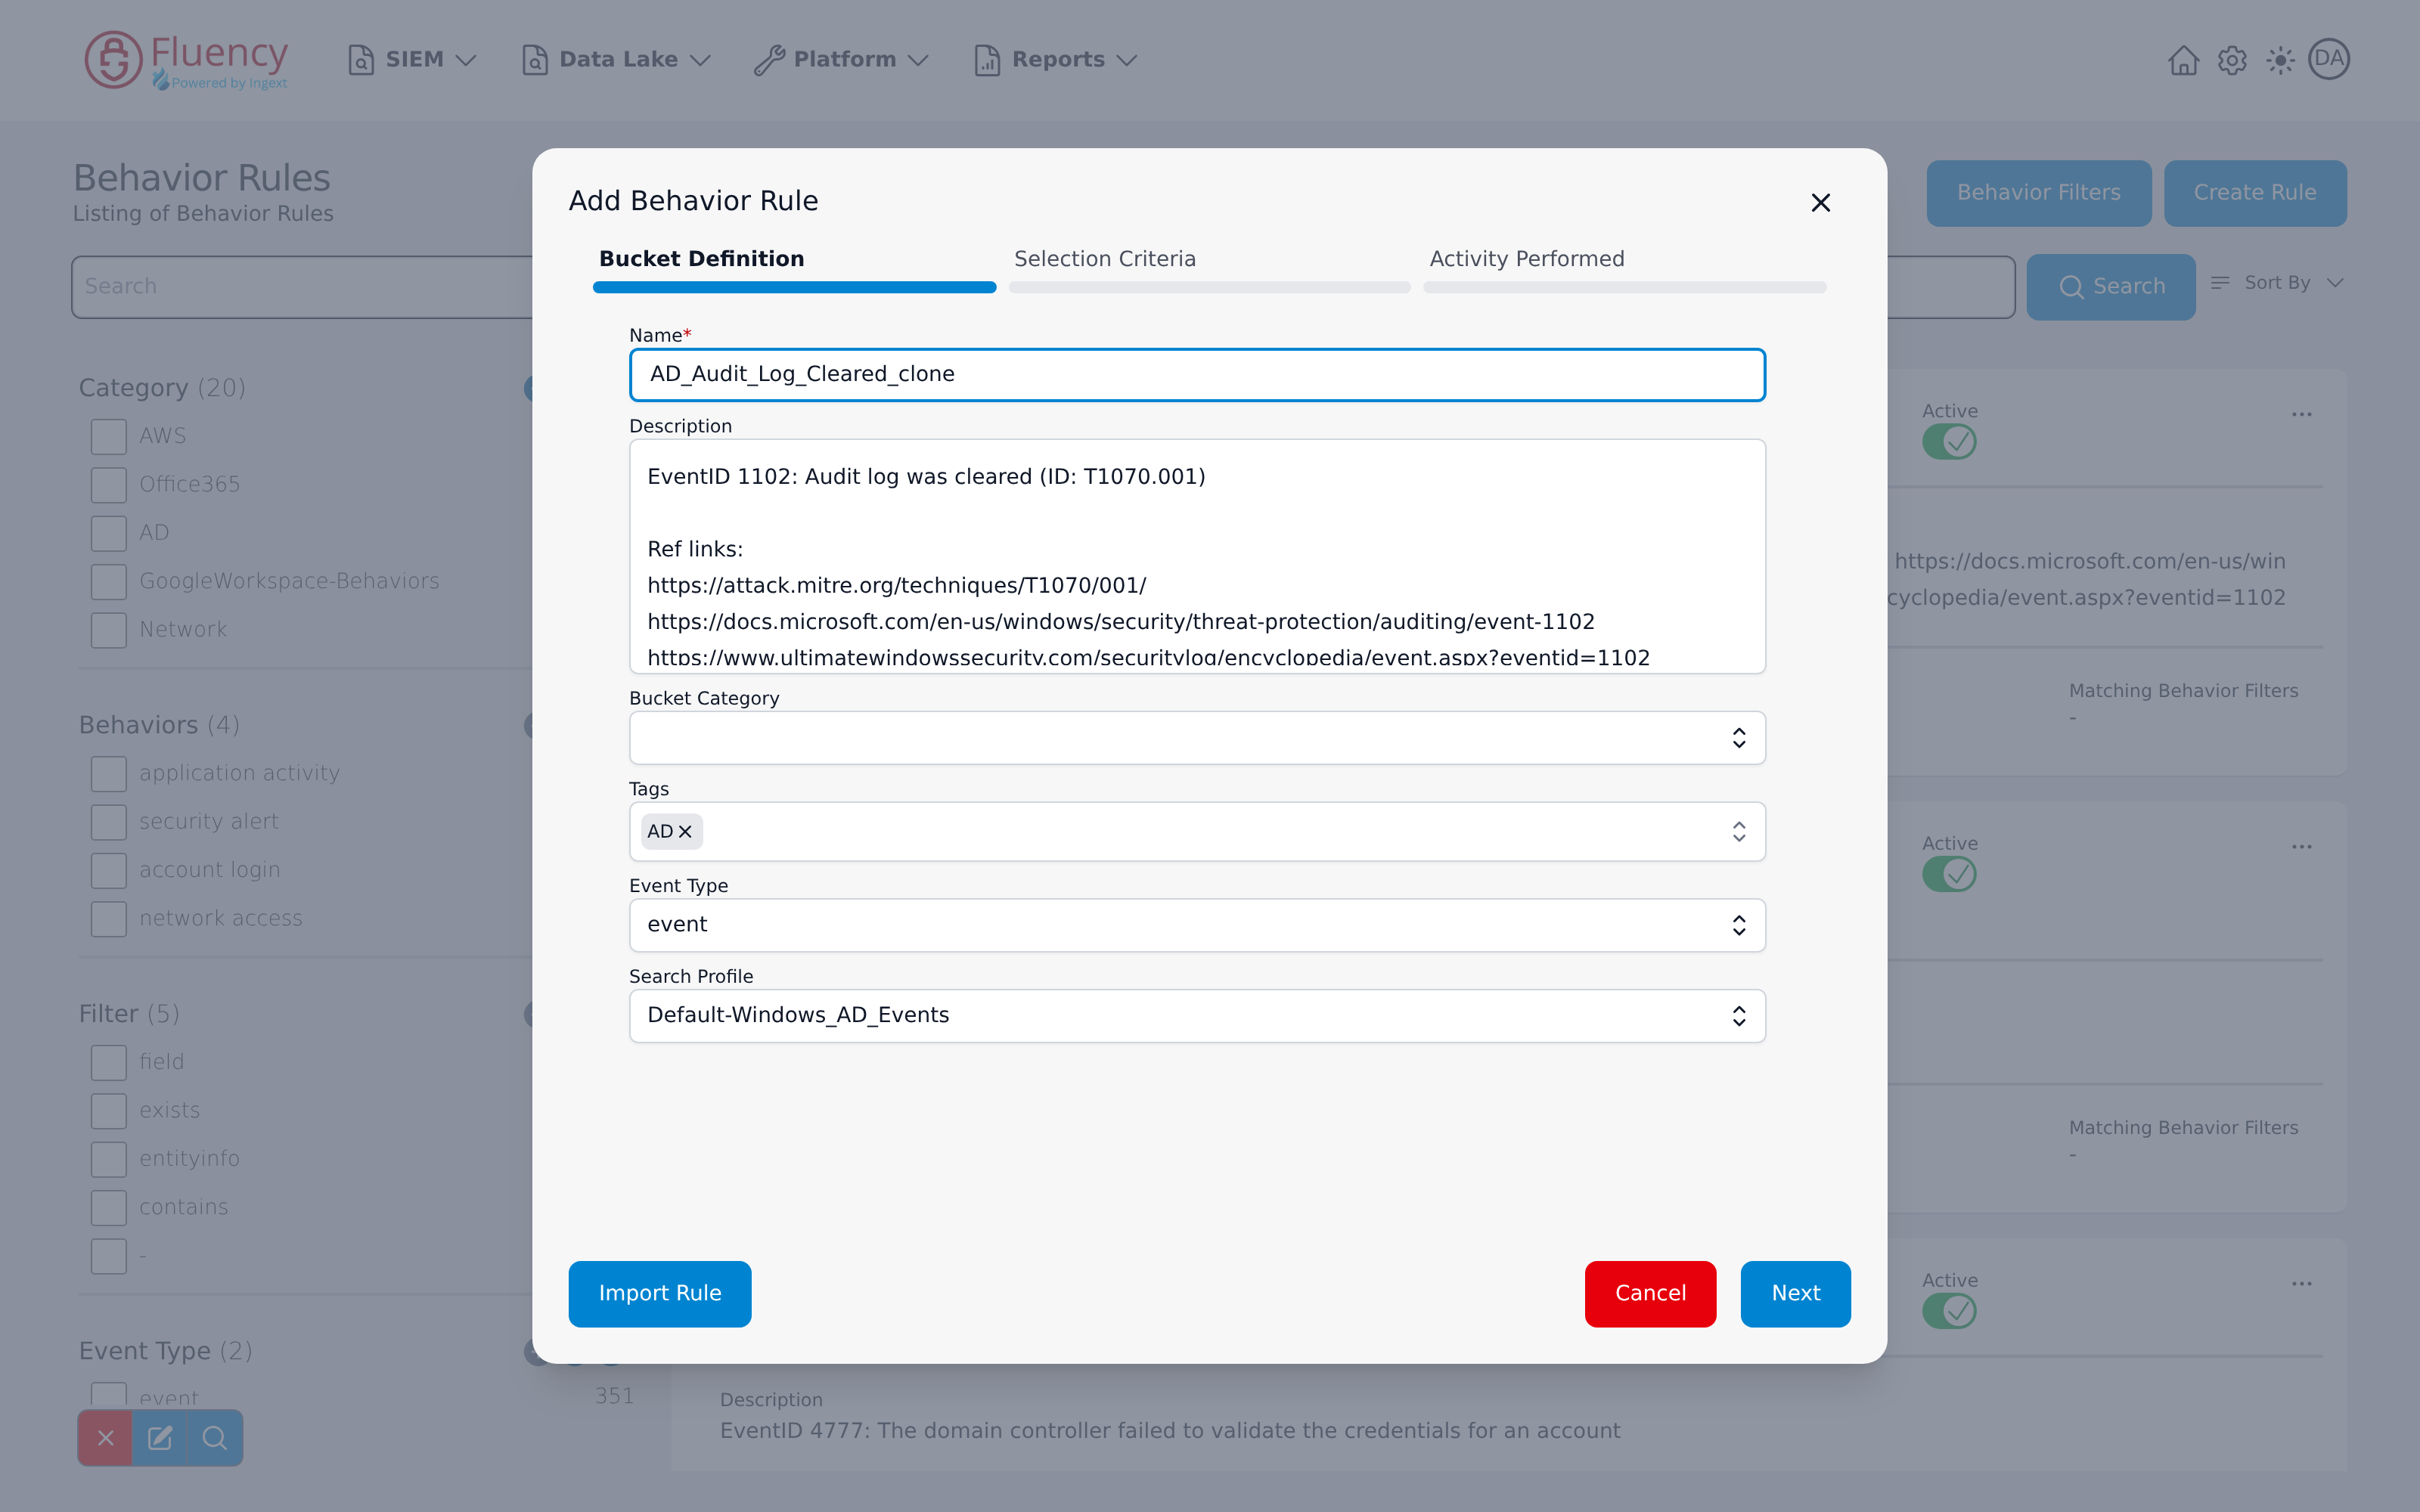This screenshot has height=1512, width=2420.
Task: Open the Event Type dropdown
Action: pyautogui.click(x=1197, y=925)
